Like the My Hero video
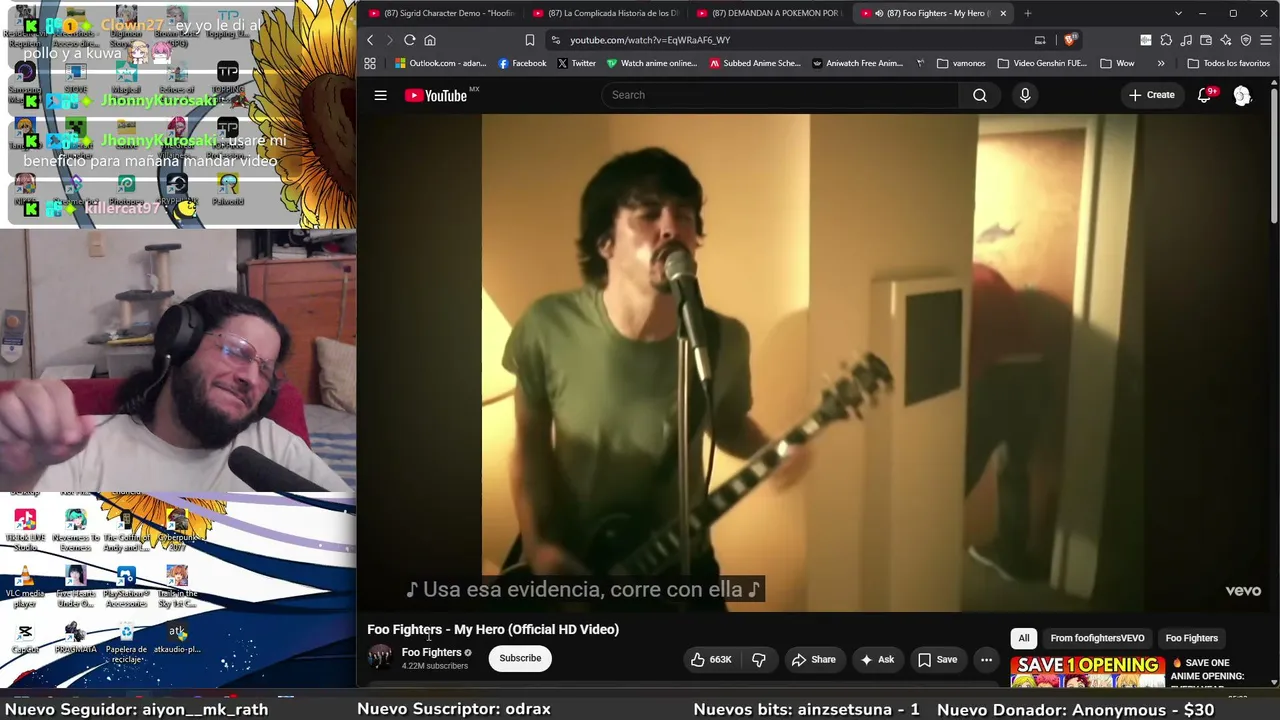 pyautogui.click(x=709, y=659)
